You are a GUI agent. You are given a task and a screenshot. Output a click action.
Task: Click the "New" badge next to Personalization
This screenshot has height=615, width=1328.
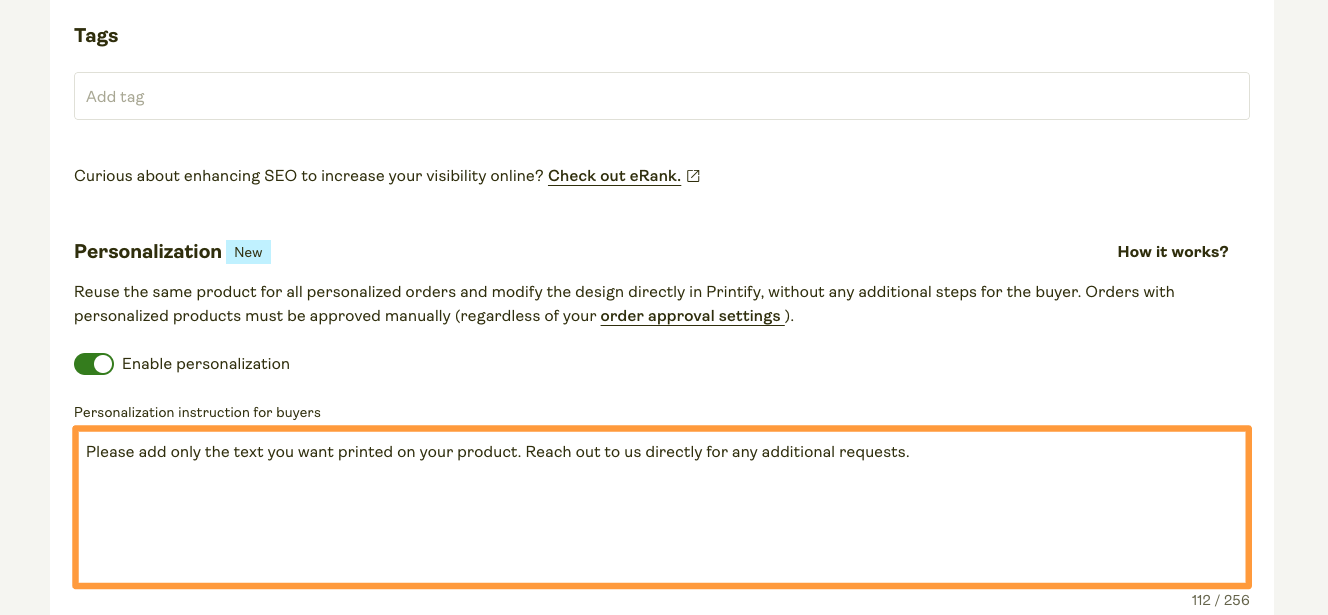[x=248, y=251]
